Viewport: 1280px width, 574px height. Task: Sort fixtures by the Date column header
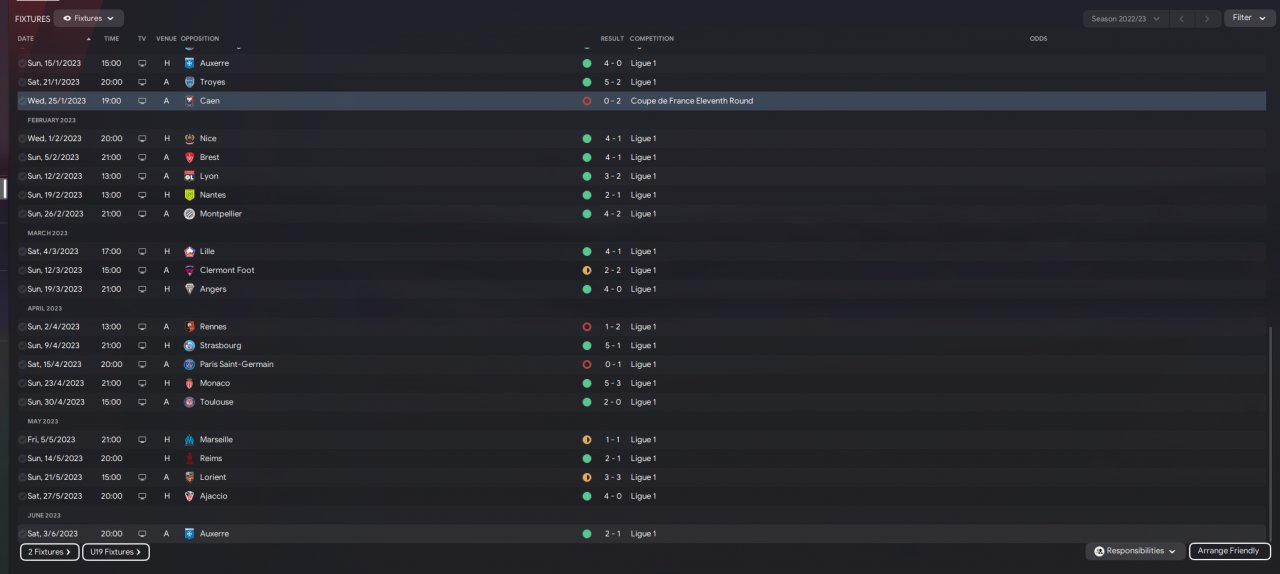26,39
